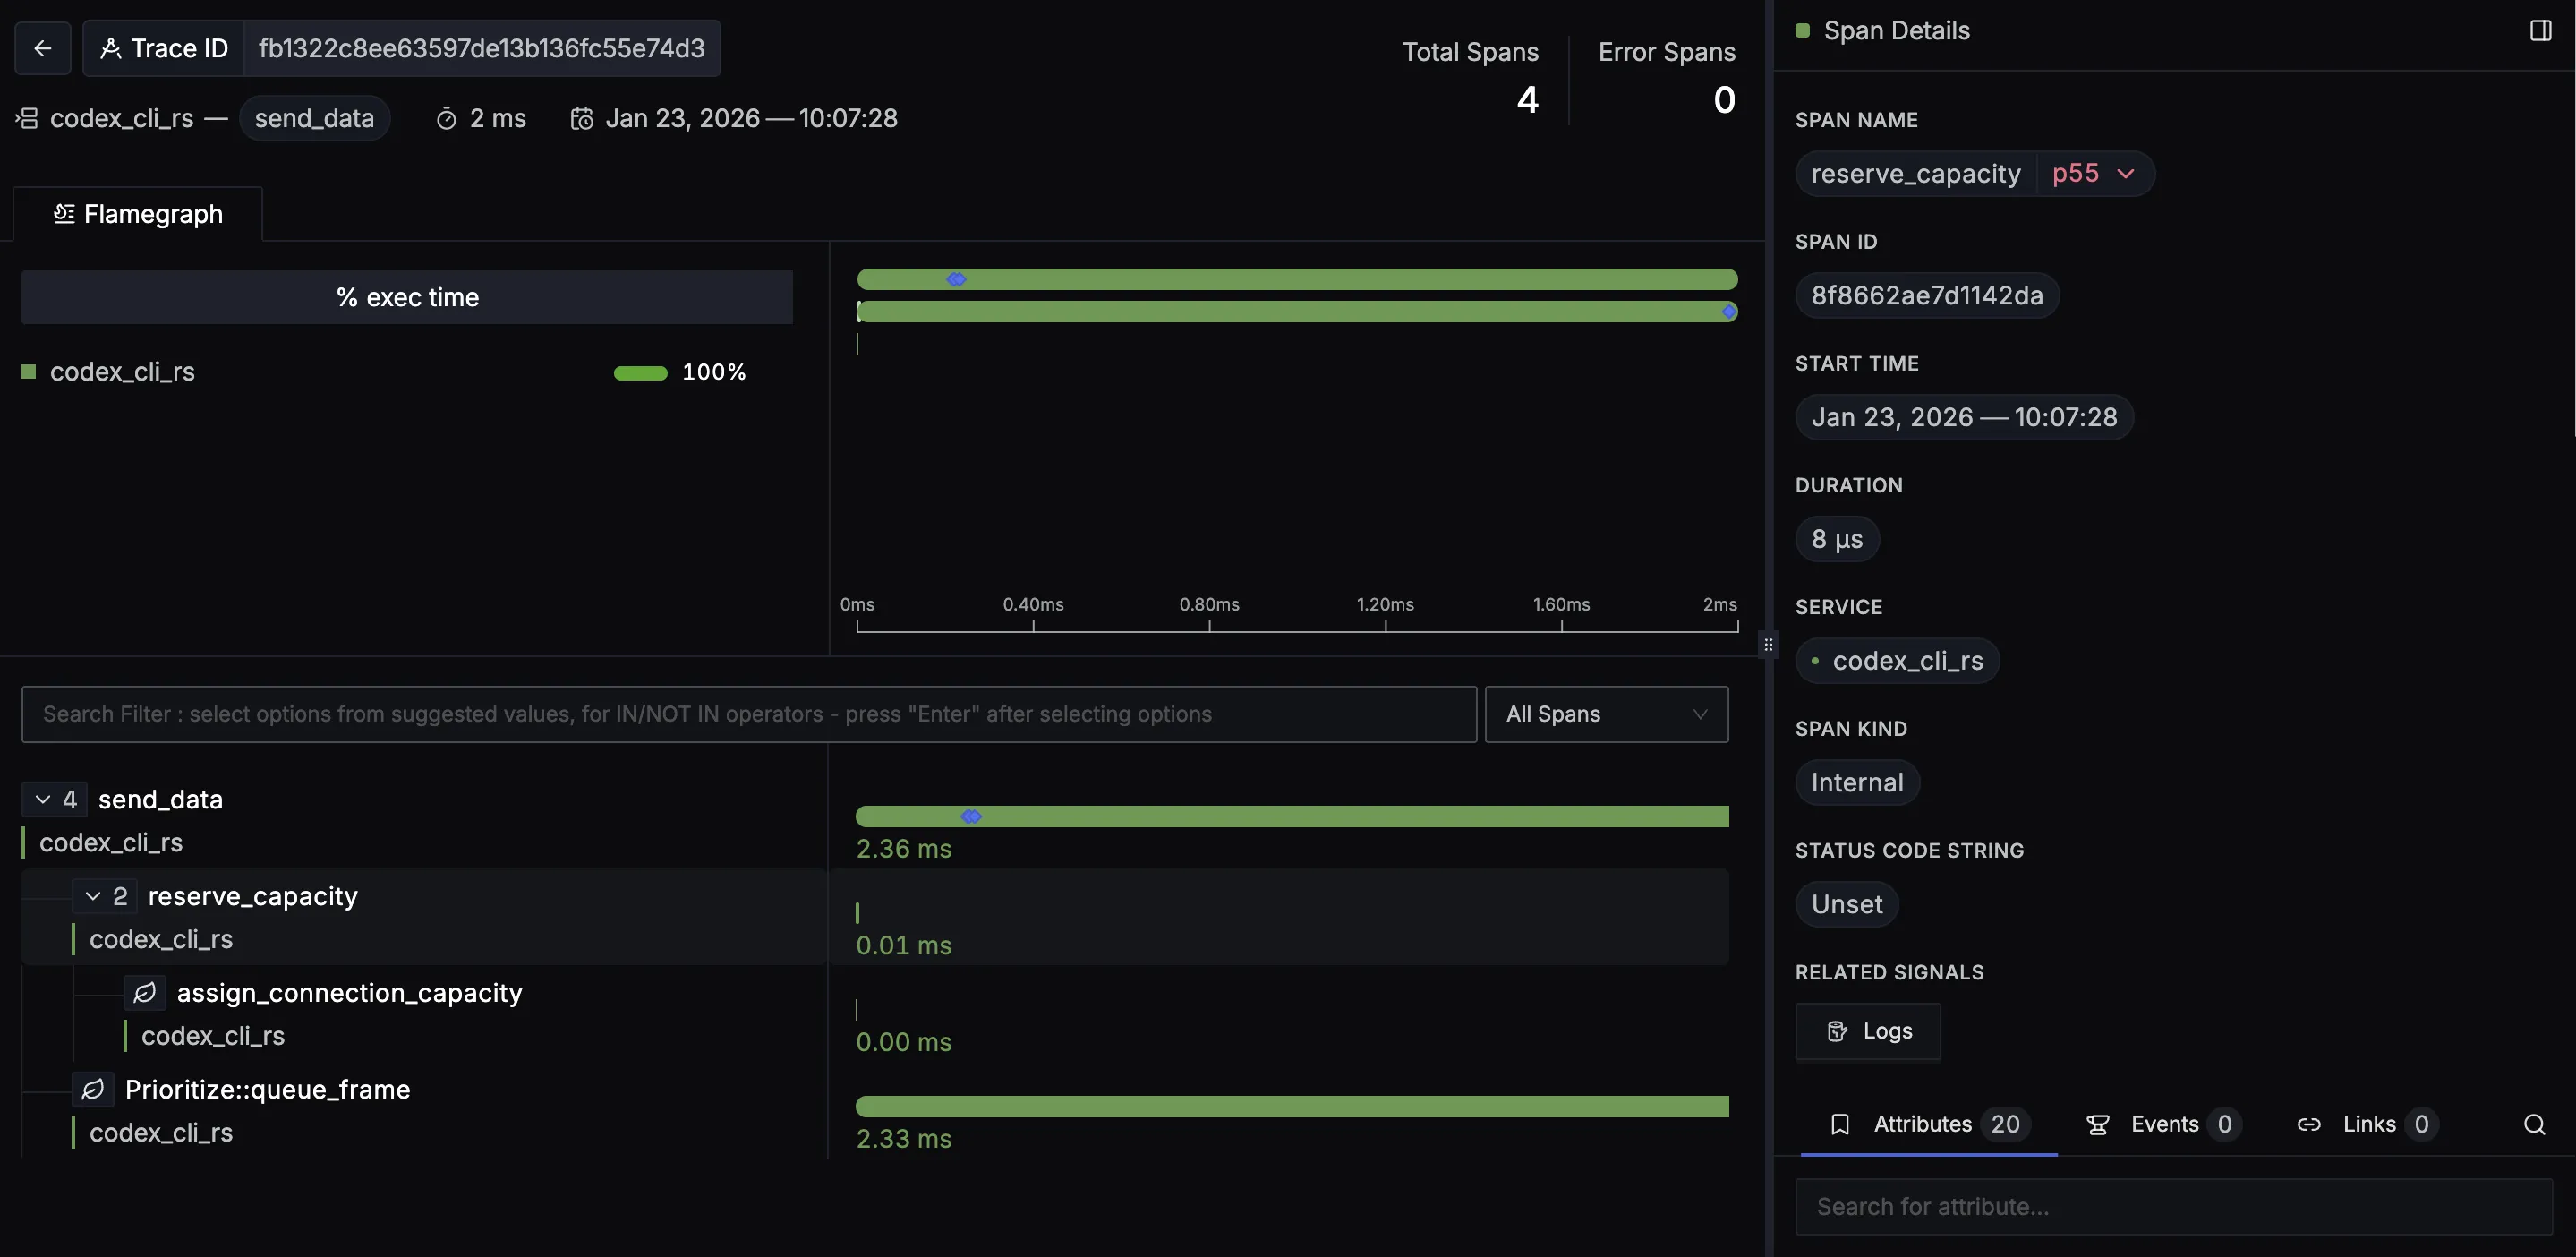Click leaf icon beside Prioritize::queue_frame

point(93,1089)
